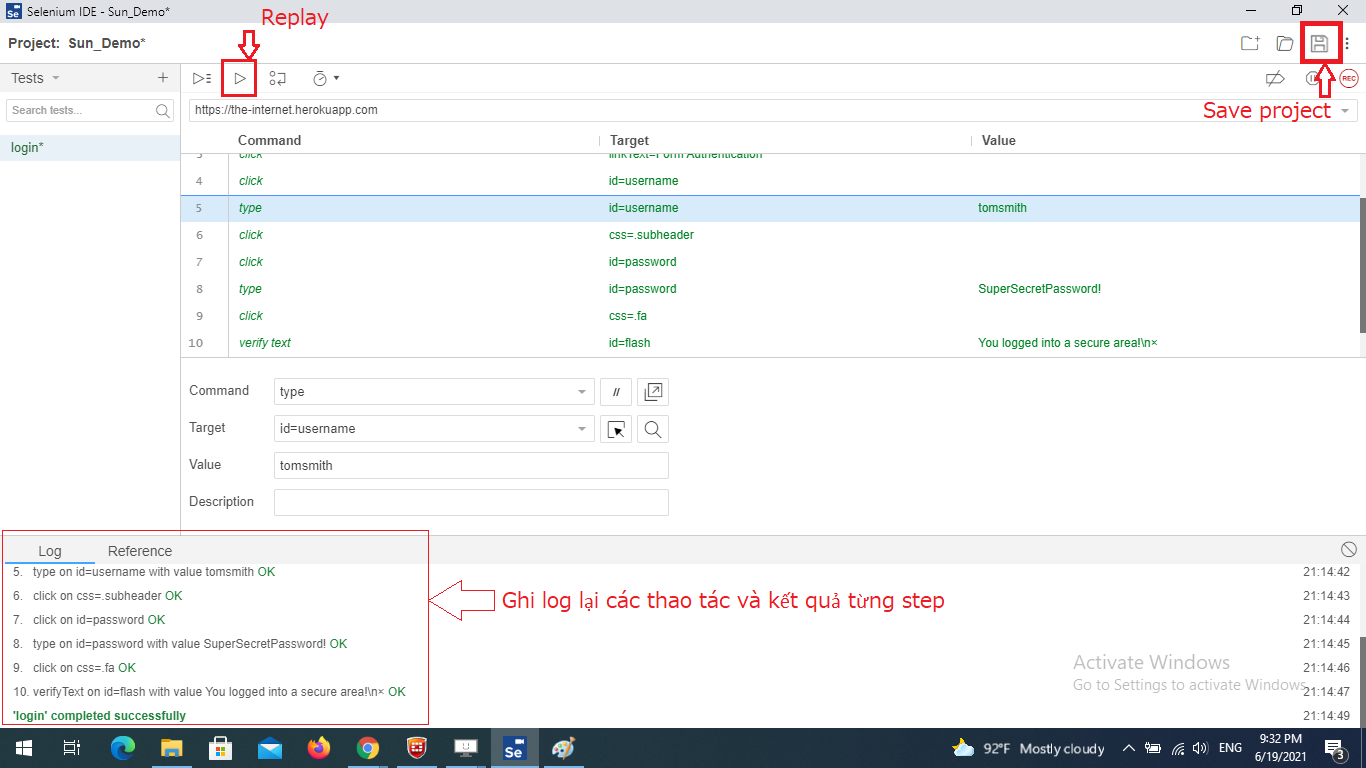The width and height of the screenshot is (1366, 768).
Task: Open the Command combo box
Action: pos(434,392)
